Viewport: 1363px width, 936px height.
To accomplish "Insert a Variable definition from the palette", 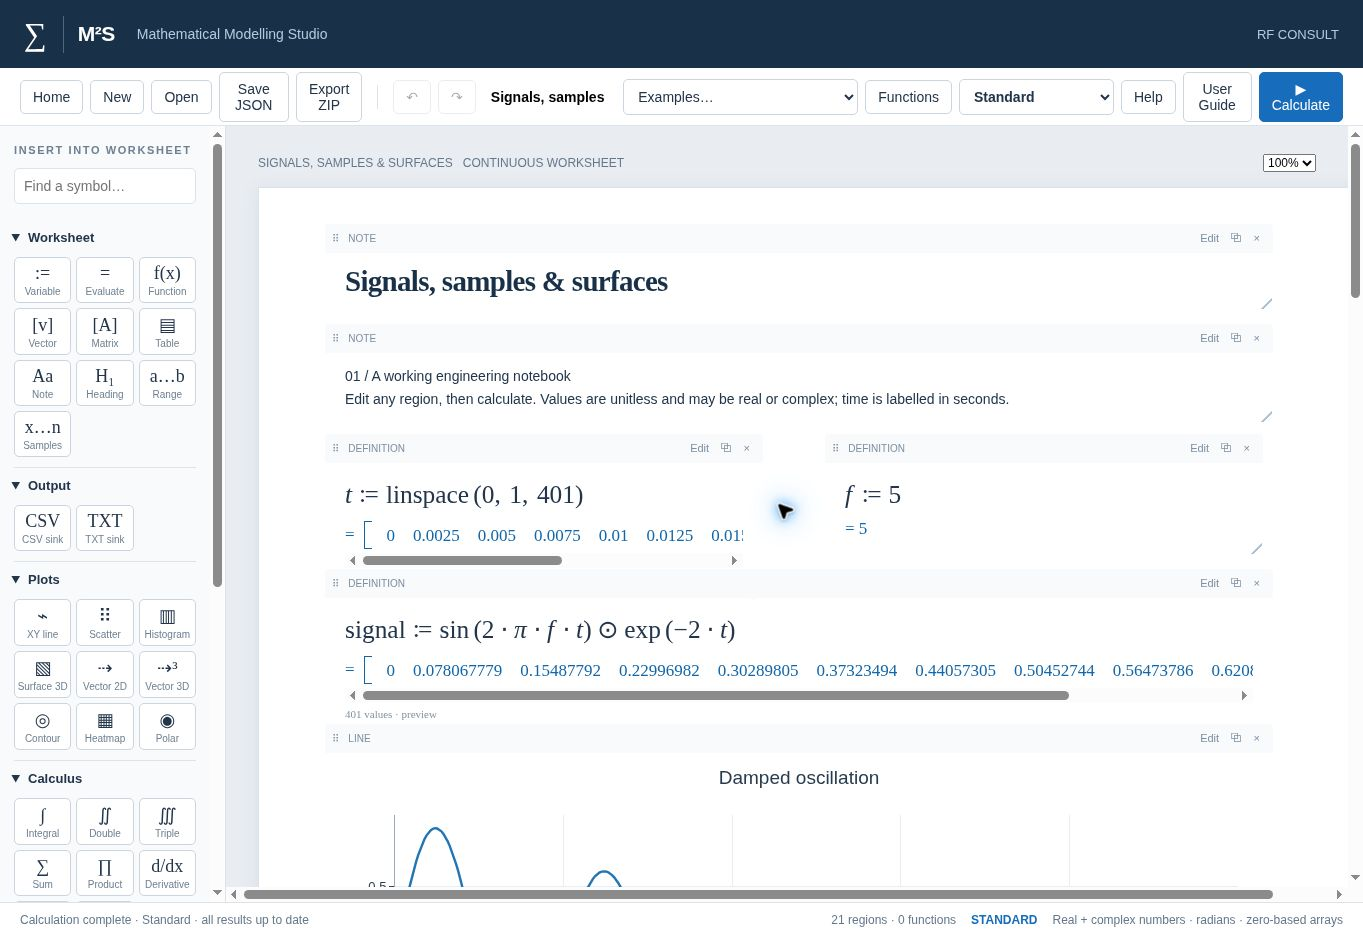I will point(42,279).
